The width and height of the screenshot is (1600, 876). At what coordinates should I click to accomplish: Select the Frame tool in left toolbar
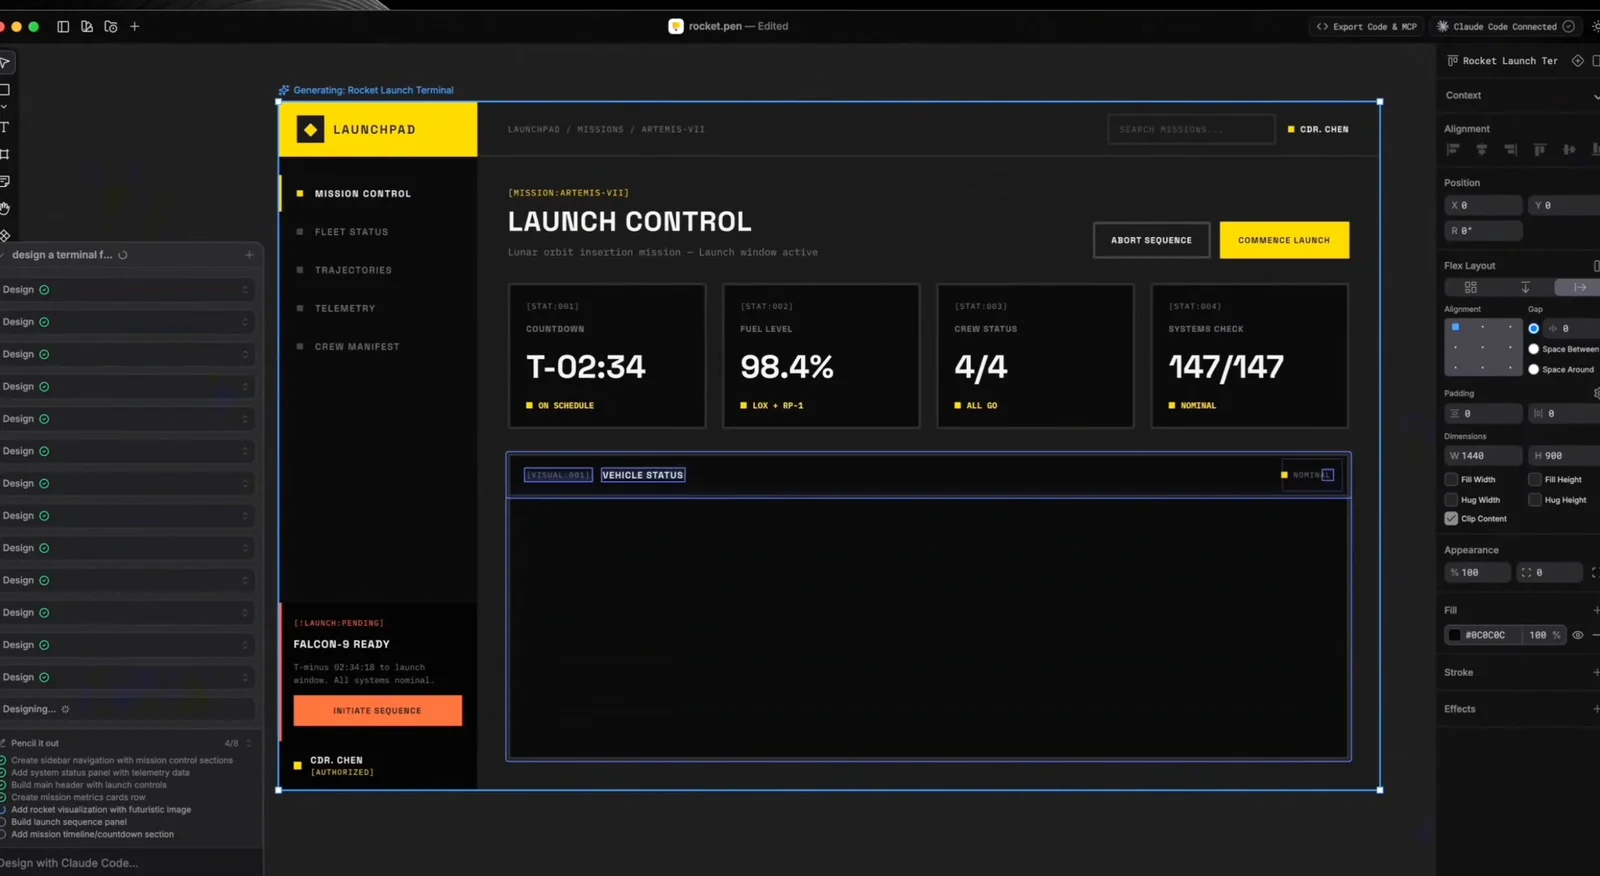click(x=5, y=154)
